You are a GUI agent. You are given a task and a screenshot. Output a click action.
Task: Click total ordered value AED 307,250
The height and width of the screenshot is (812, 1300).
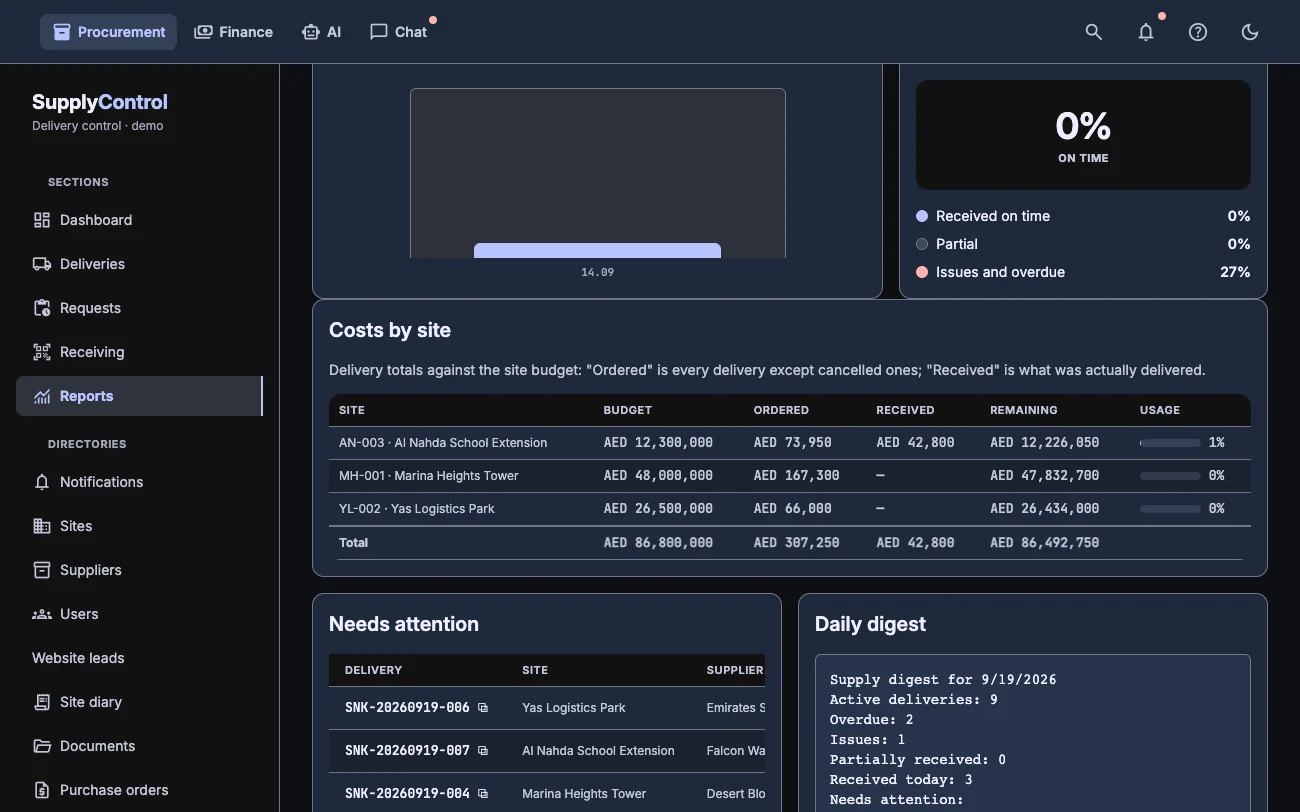coord(796,543)
